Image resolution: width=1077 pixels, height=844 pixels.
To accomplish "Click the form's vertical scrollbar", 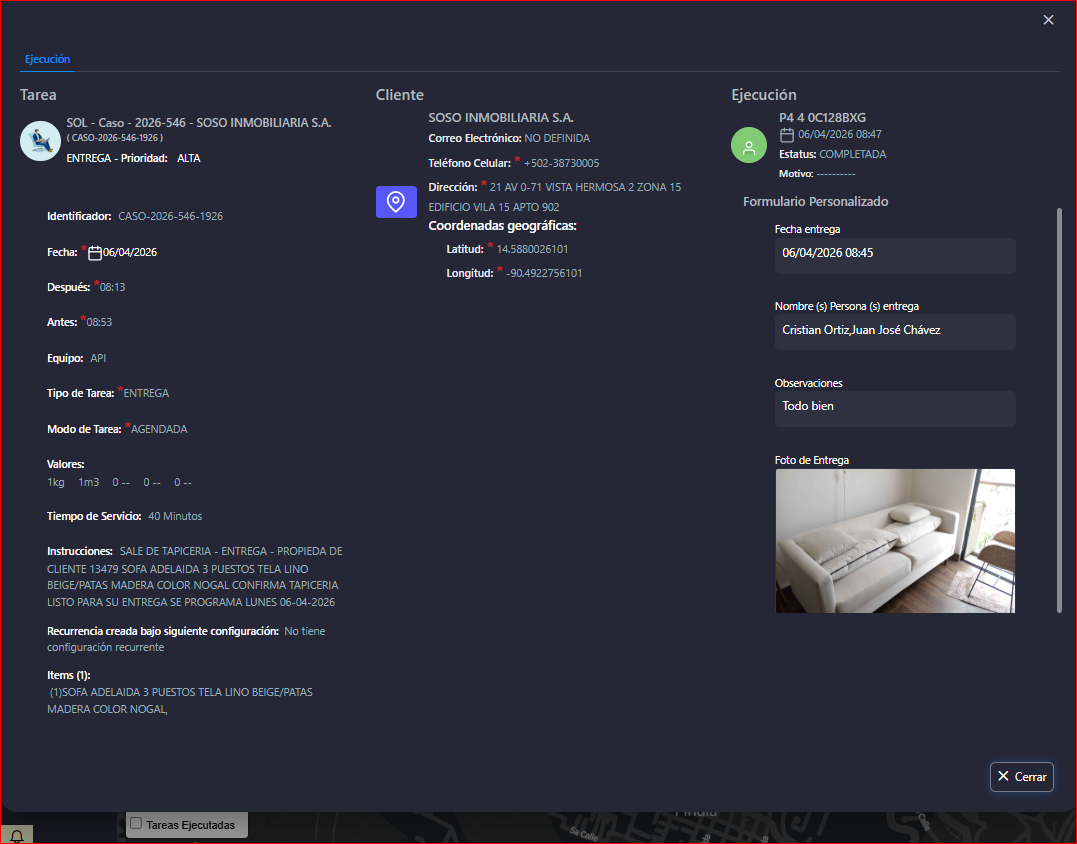I will pyautogui.click(x=1059, y=408).
